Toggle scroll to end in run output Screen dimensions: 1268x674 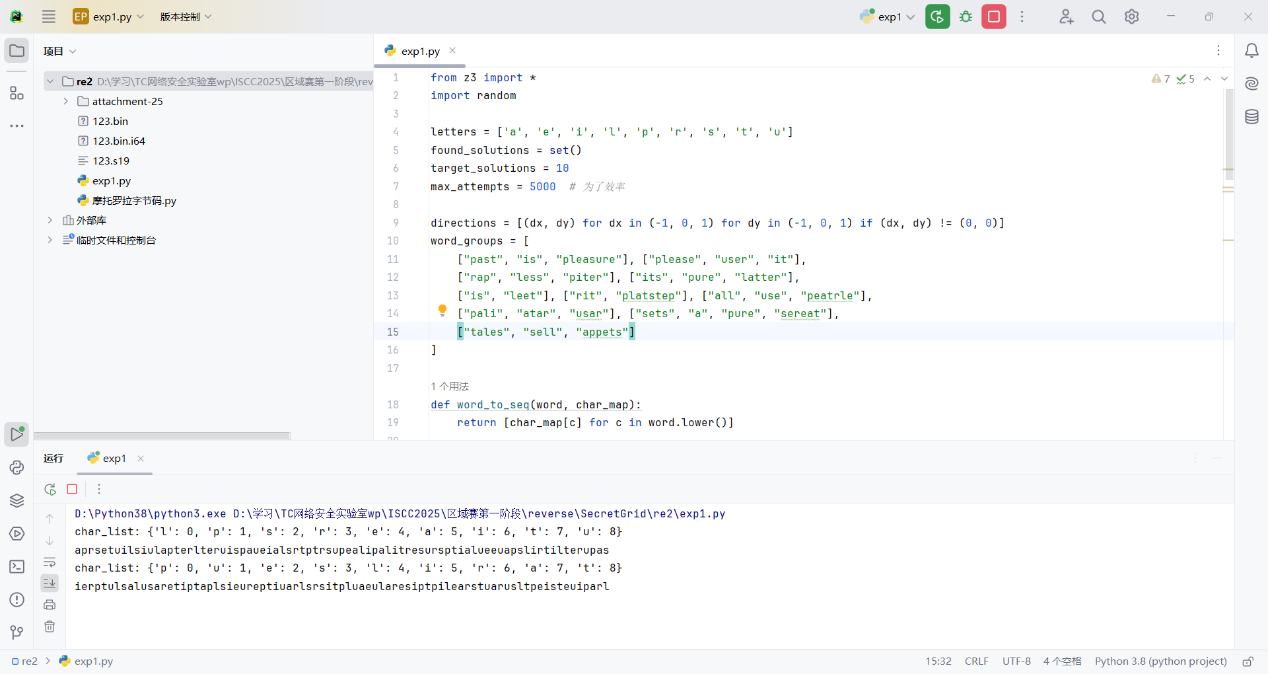click(50, 583)
